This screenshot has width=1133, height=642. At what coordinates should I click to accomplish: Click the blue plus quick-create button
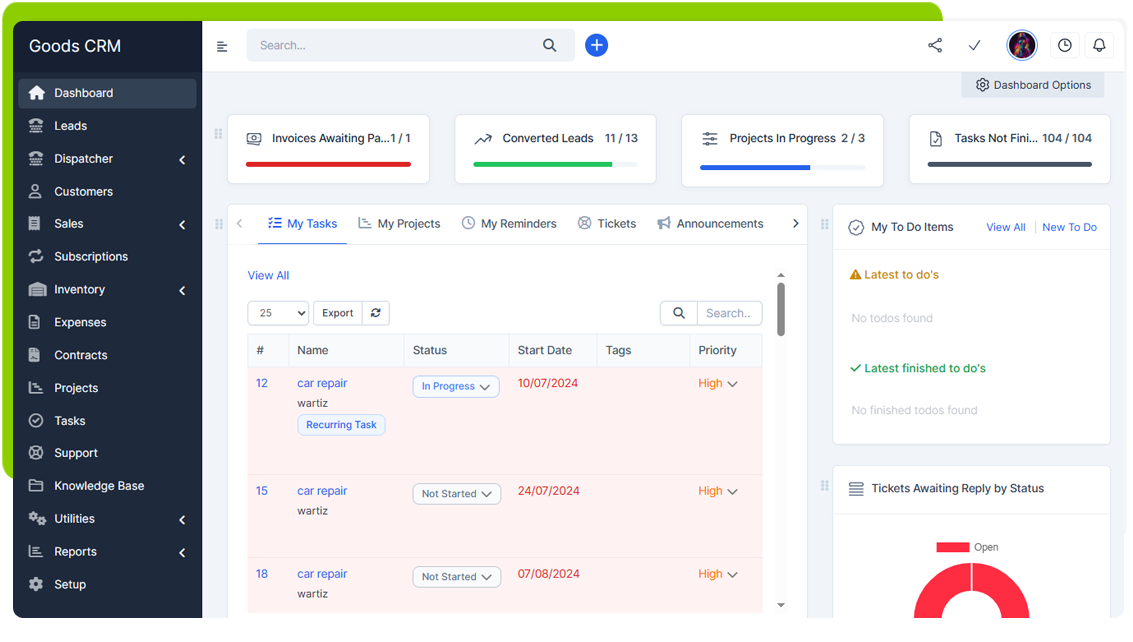tap(596, 46)
